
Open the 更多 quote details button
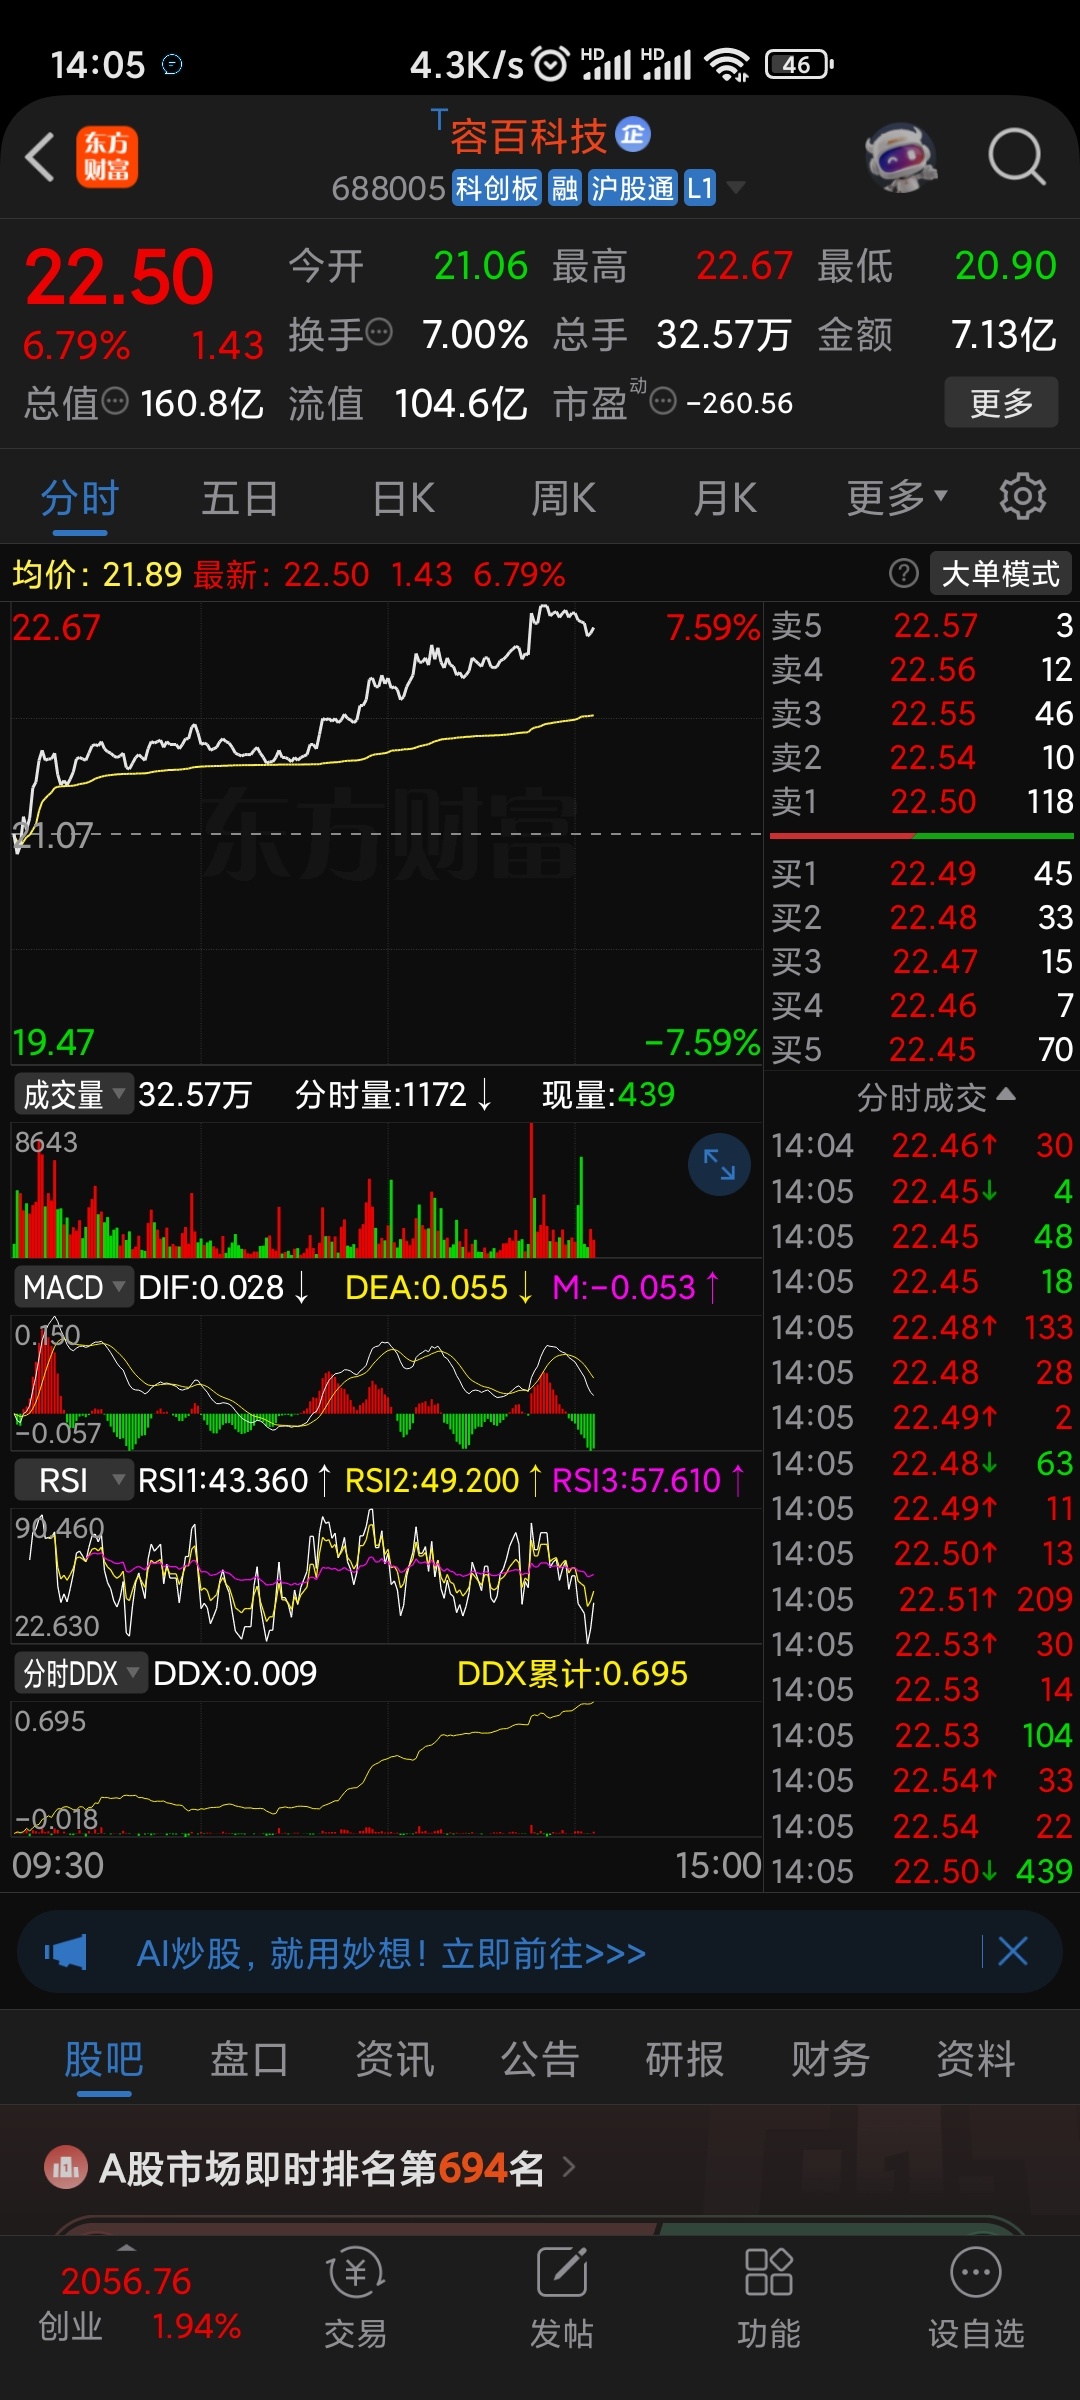pyautogui.click(x=1001, y=403)
